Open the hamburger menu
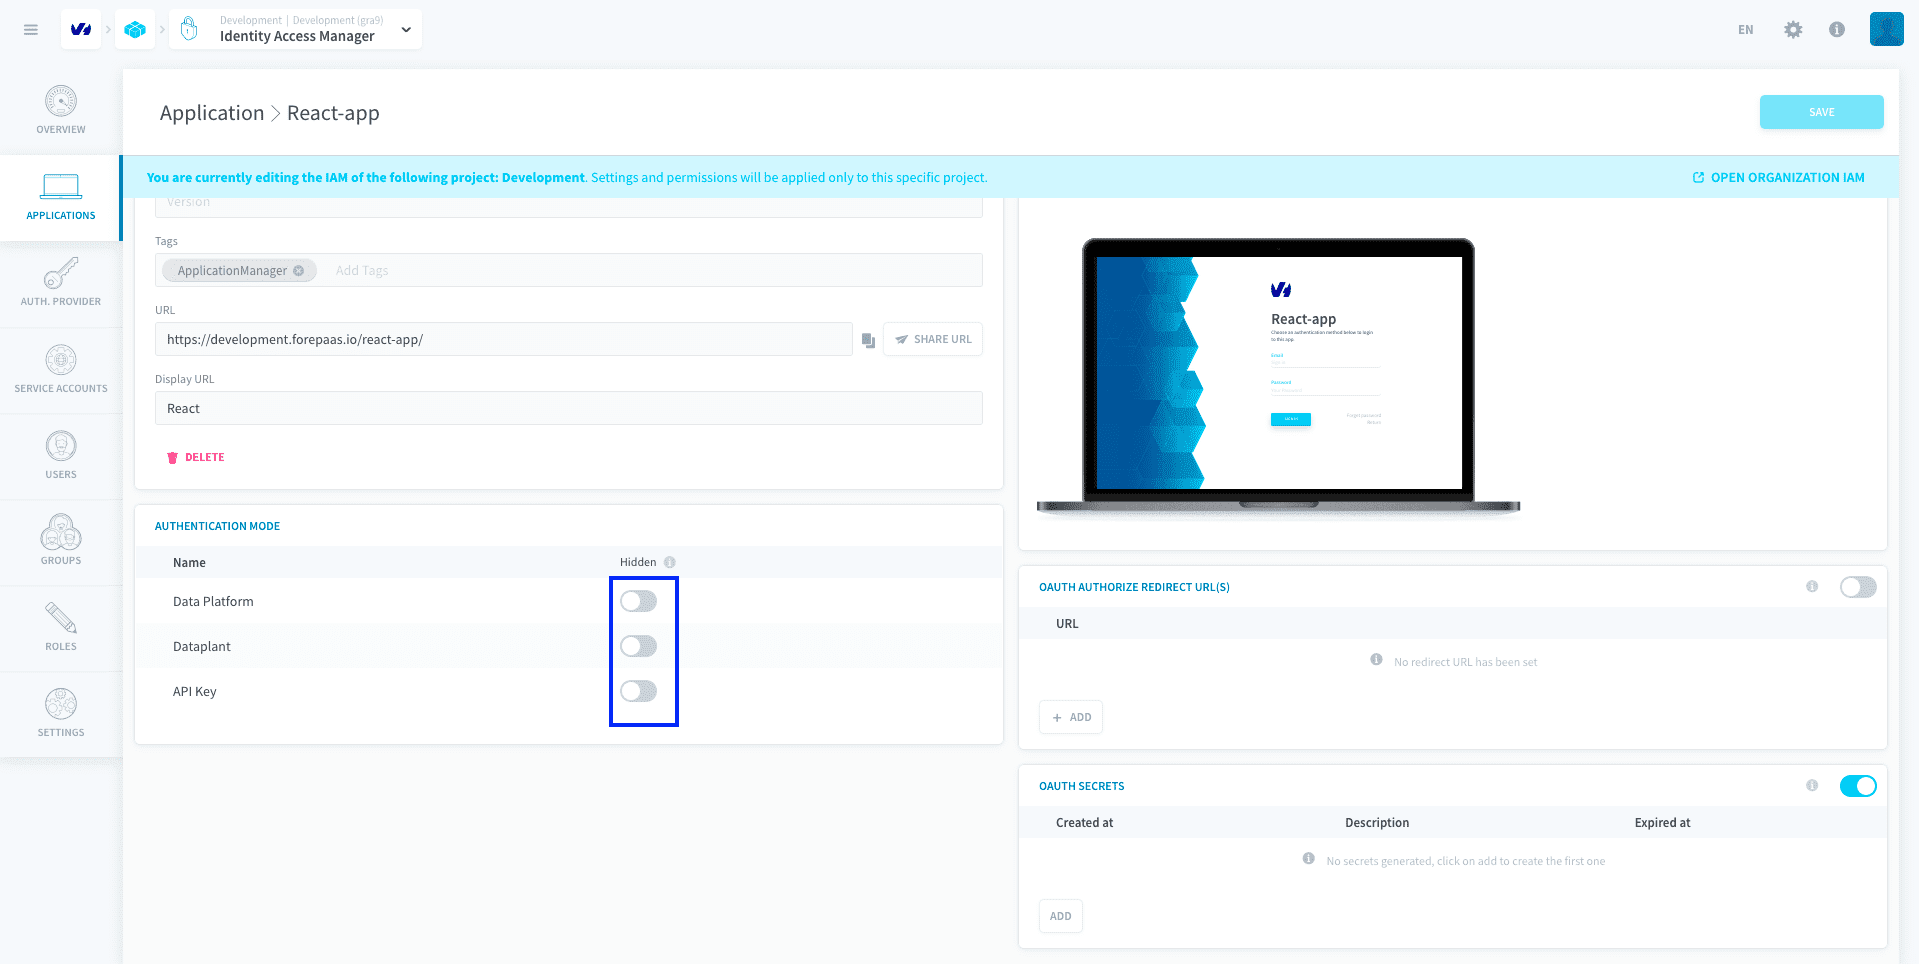1919x964 pixels. [x=31, y=30]
